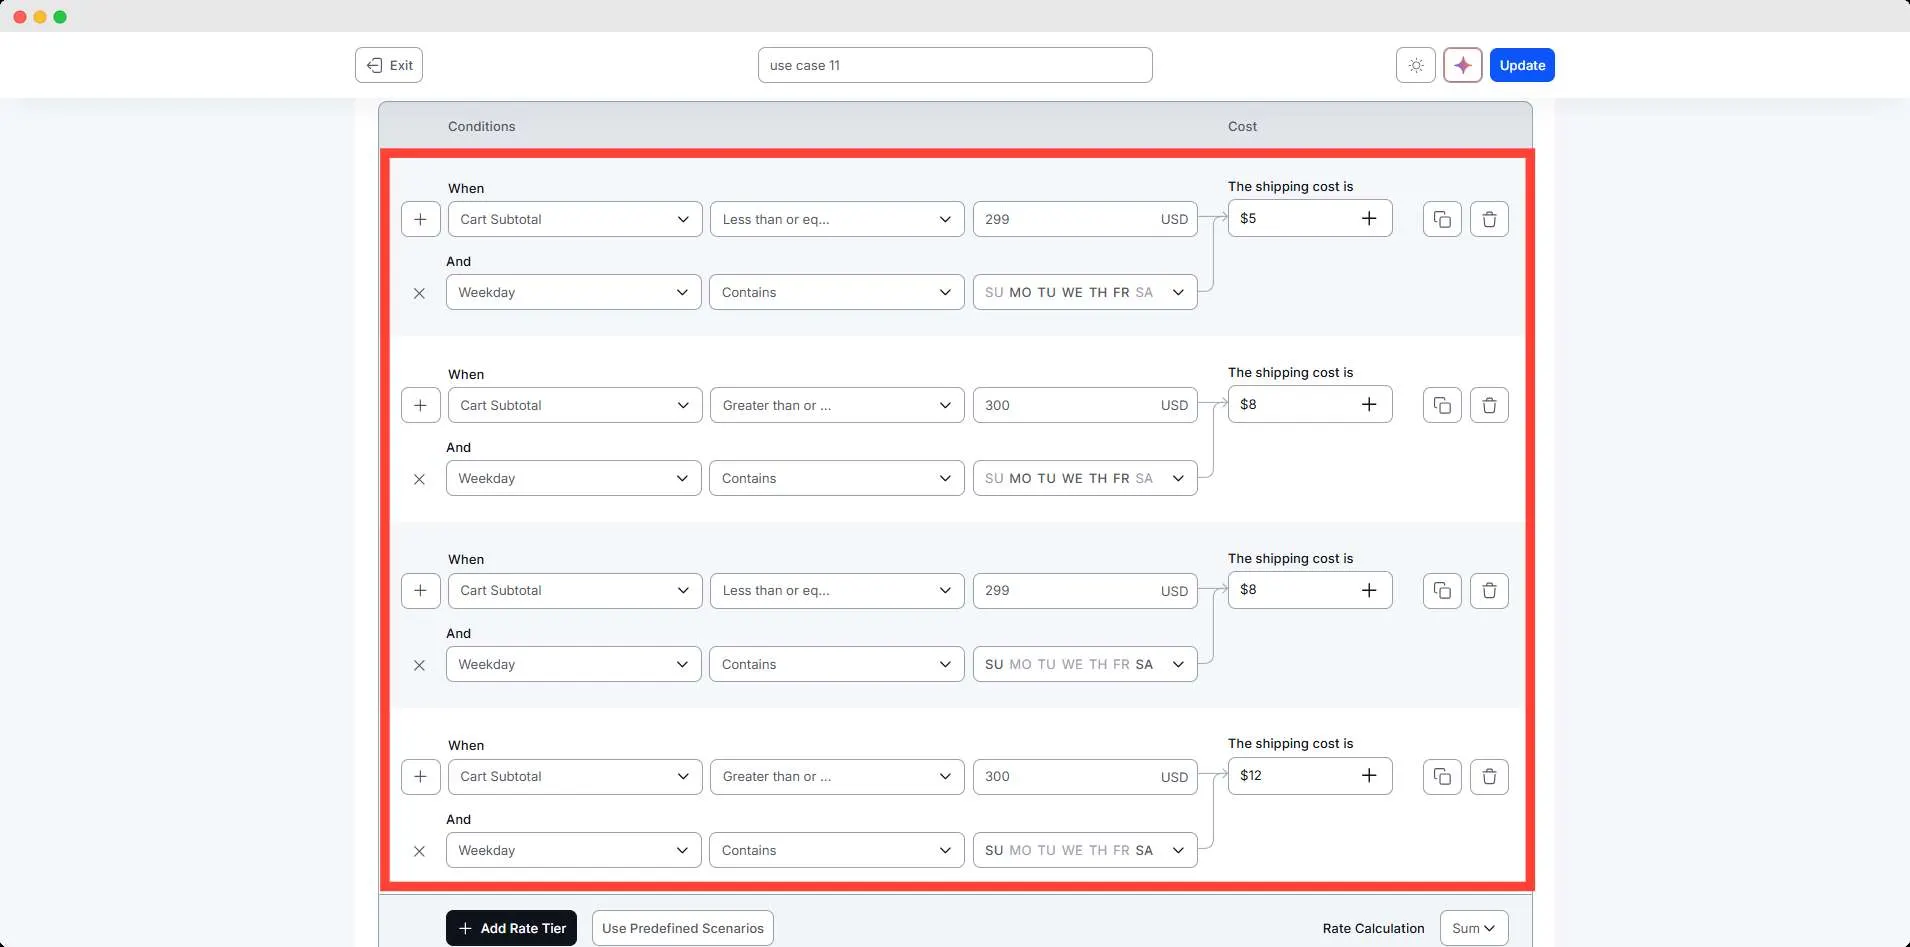
Task: Open the Contains dropdown in the second tier
Action: tap(836, 479)
